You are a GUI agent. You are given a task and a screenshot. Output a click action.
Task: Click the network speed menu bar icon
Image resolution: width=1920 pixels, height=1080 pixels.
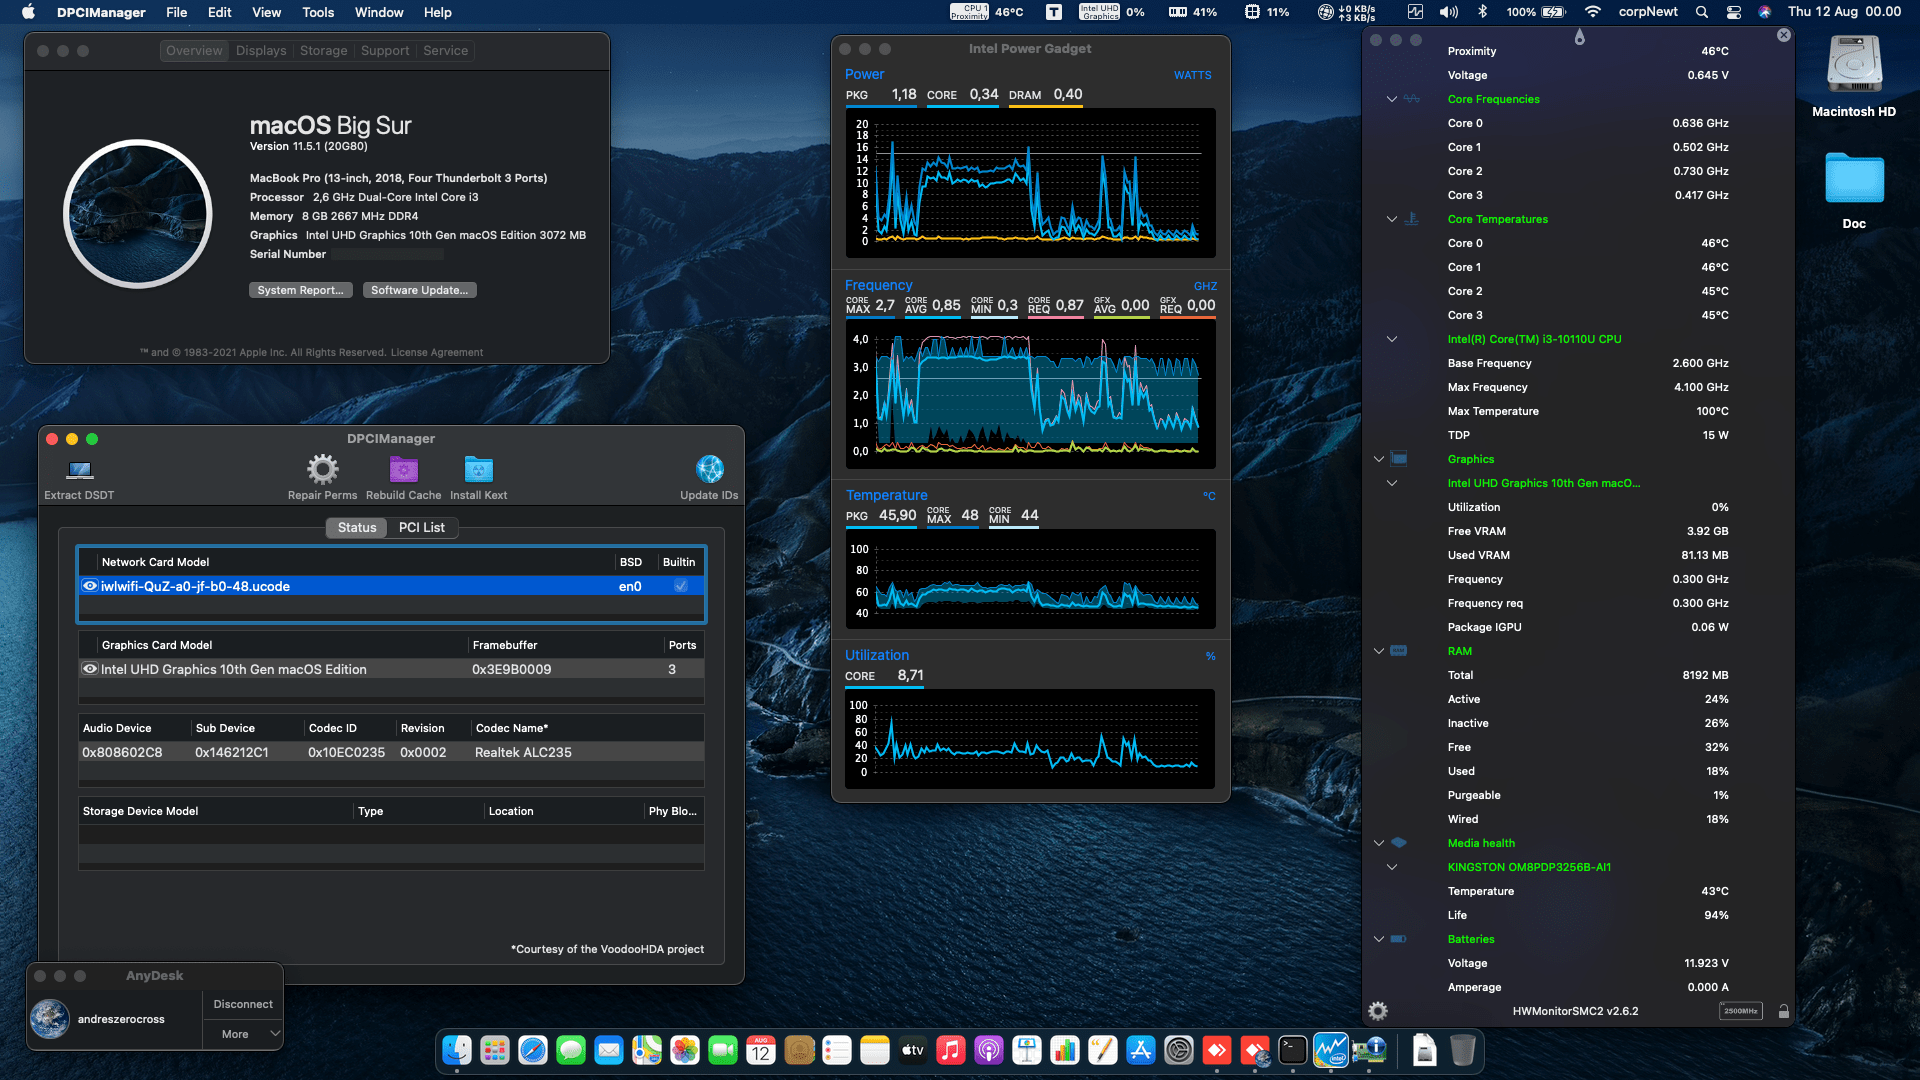point(1347,12)
